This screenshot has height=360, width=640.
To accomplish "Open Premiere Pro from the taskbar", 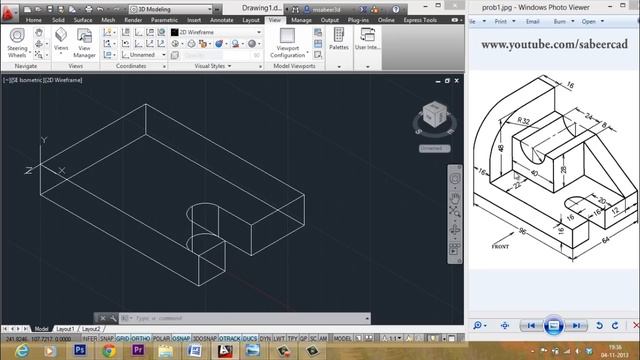I will 138,350.
